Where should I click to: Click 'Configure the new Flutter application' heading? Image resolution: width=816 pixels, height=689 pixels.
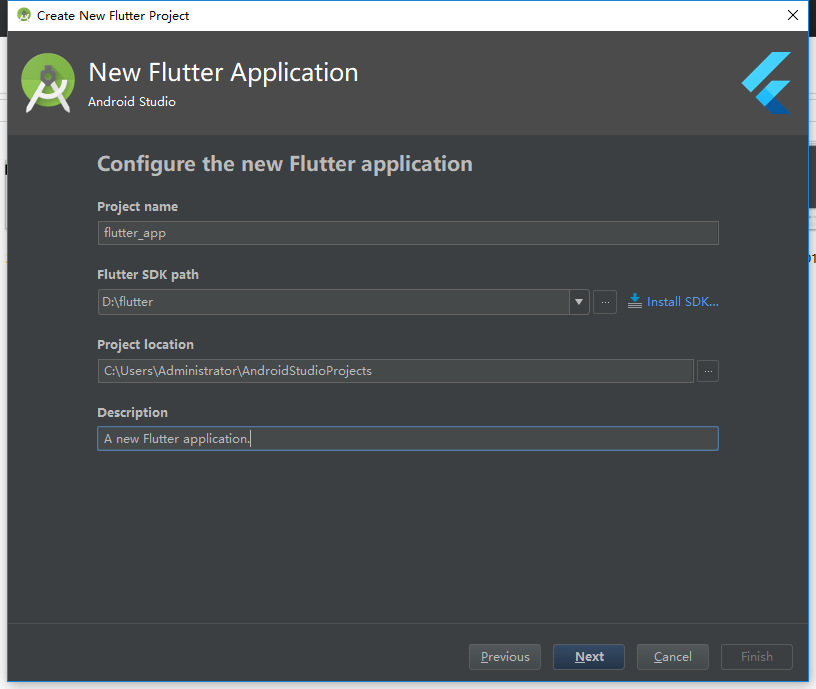[285, 164]
